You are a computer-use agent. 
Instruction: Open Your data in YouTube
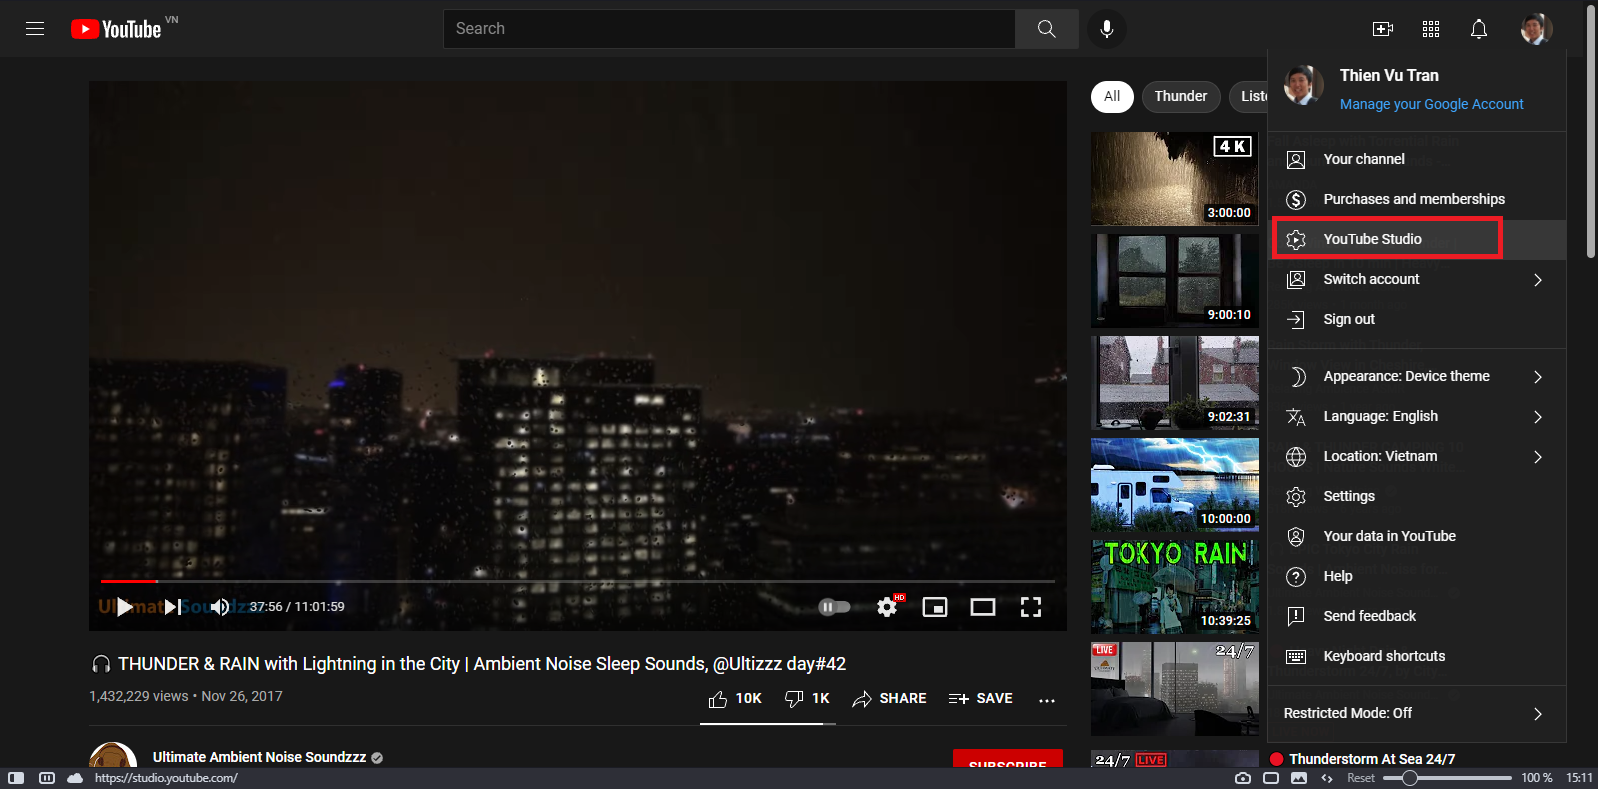(x=1418, y=536)
